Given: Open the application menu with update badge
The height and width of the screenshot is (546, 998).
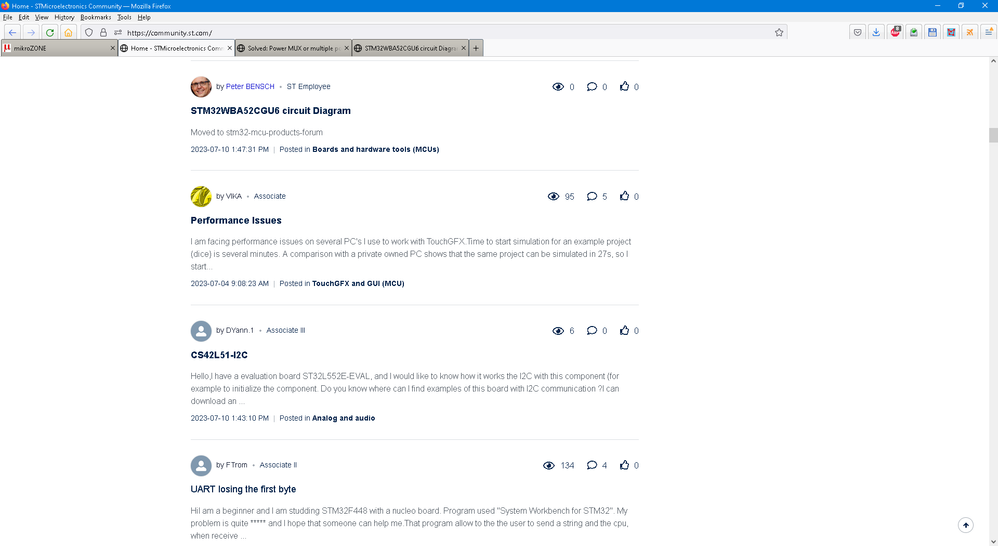Looking at the screenshot, I should [x=988, y=32].
